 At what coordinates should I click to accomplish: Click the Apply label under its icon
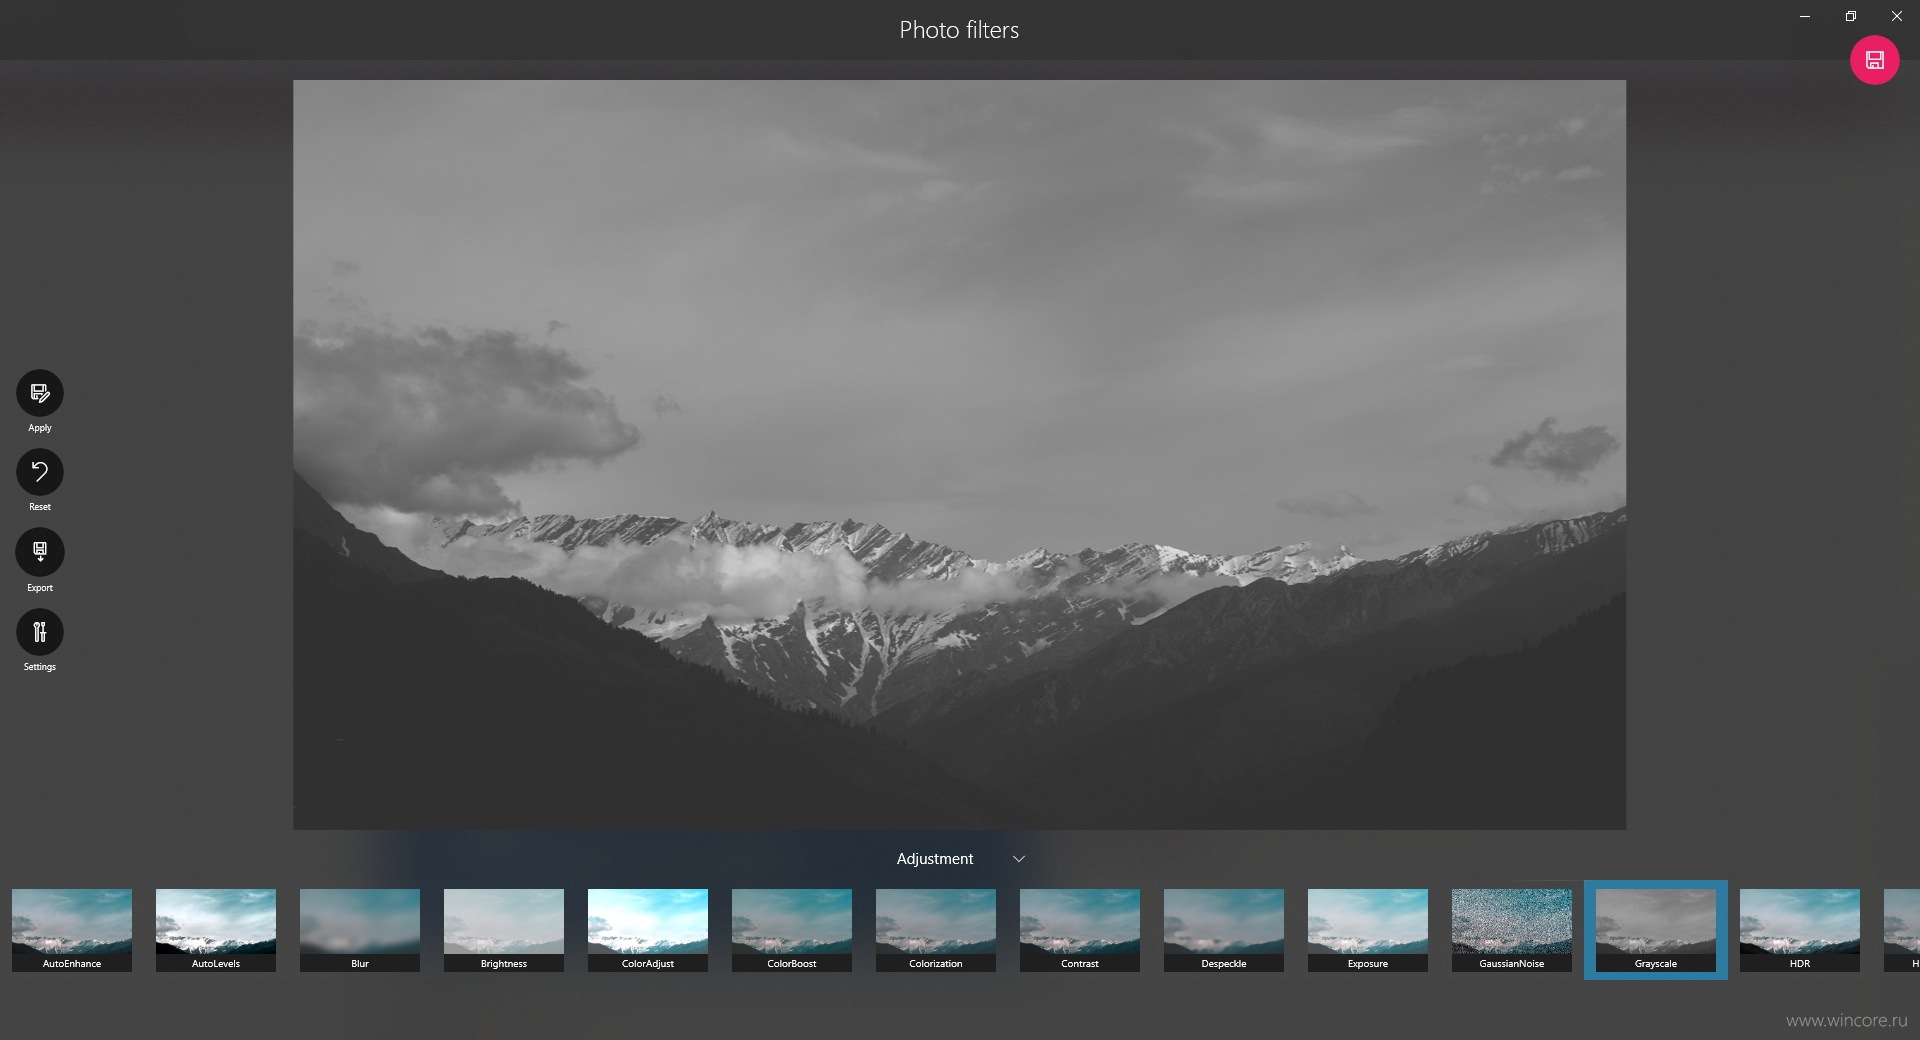tap(40, 428)
